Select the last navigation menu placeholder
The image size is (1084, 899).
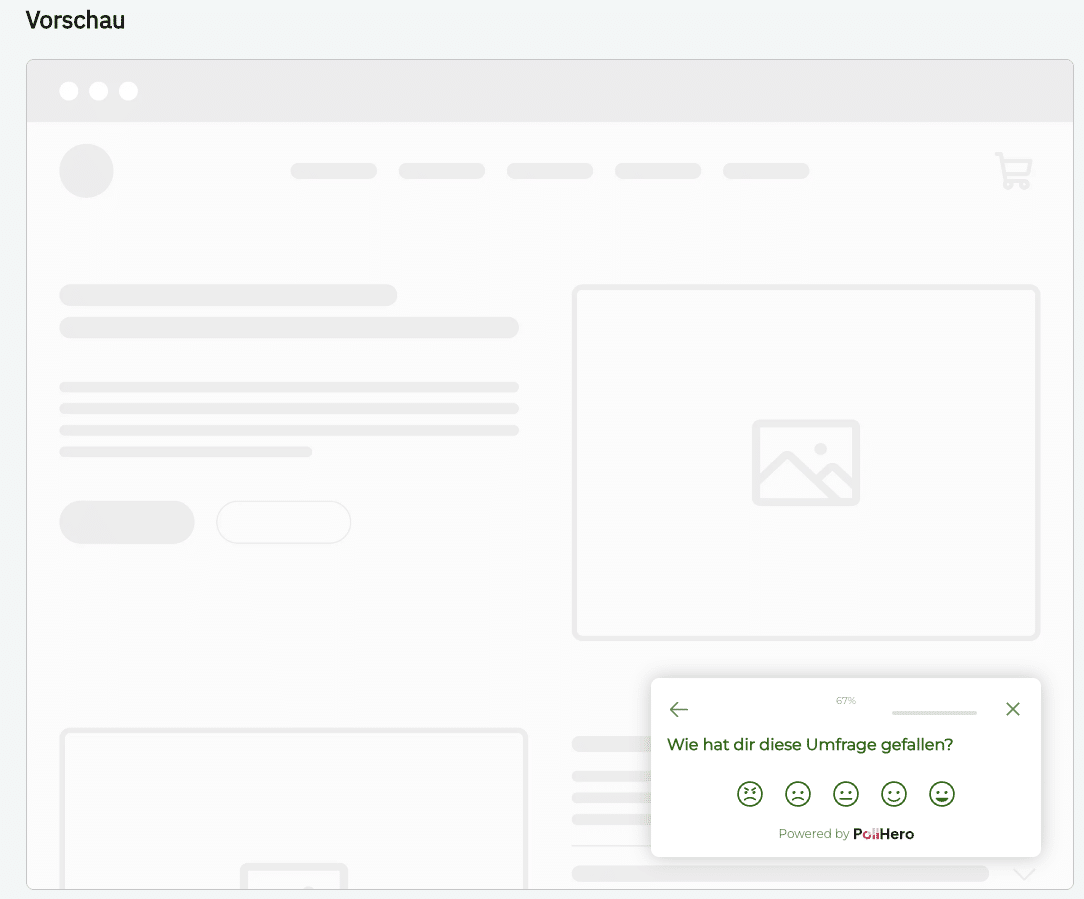click(x=766, y=171)
